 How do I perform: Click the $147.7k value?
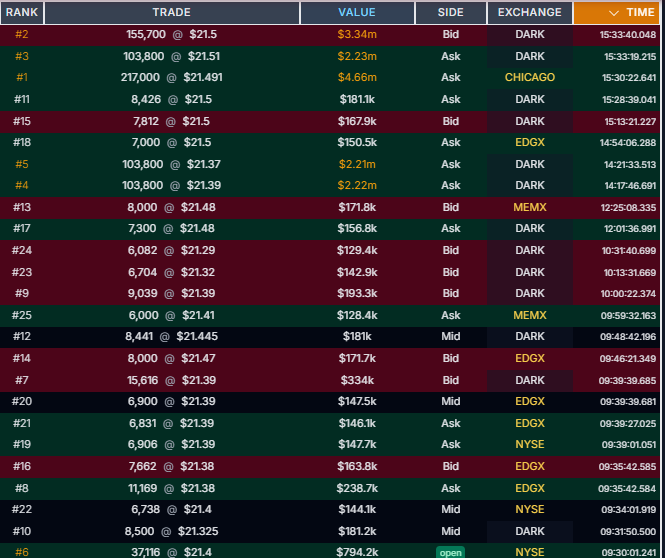point(357,444)
